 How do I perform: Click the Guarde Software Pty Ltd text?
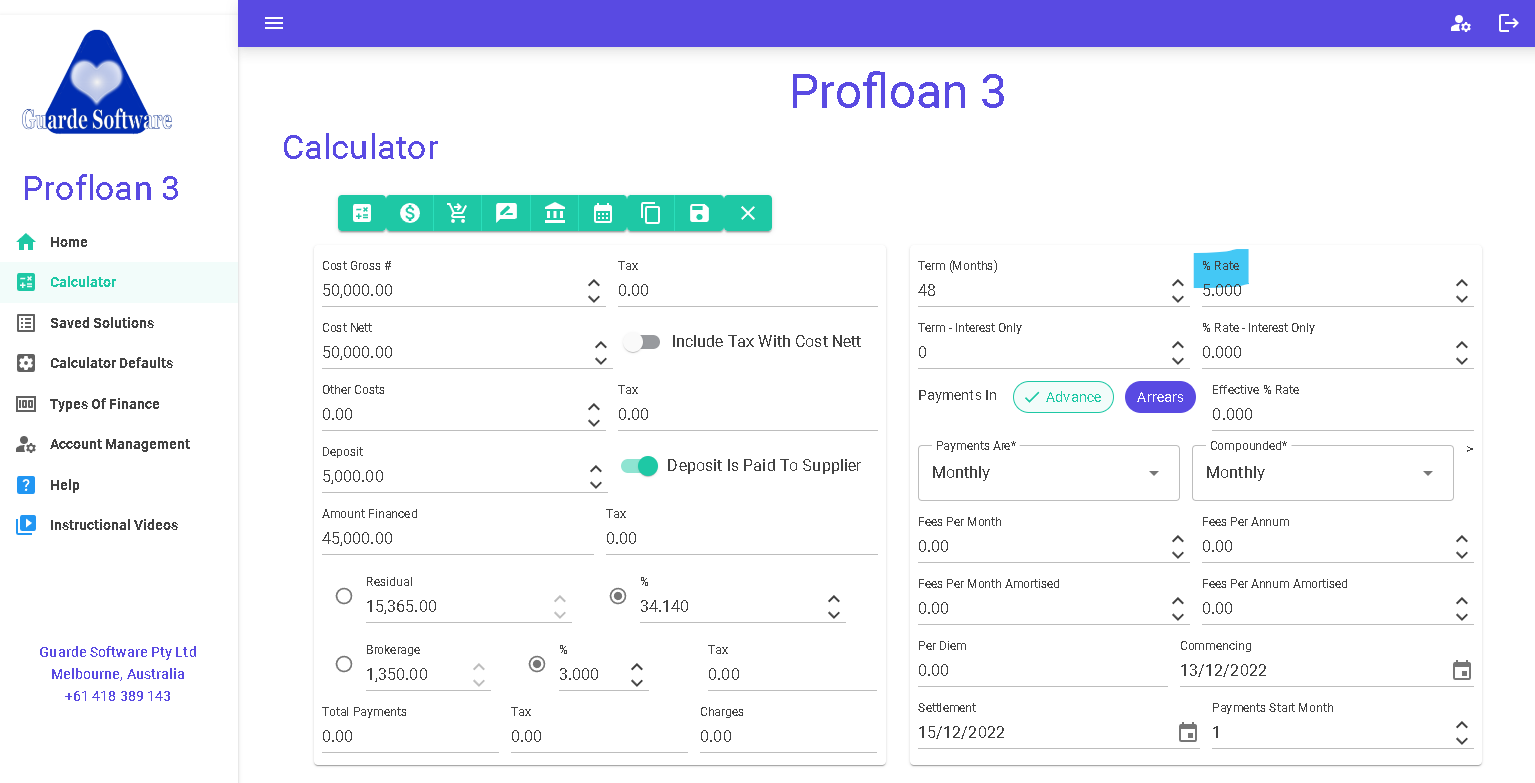[x=118, y=652]
